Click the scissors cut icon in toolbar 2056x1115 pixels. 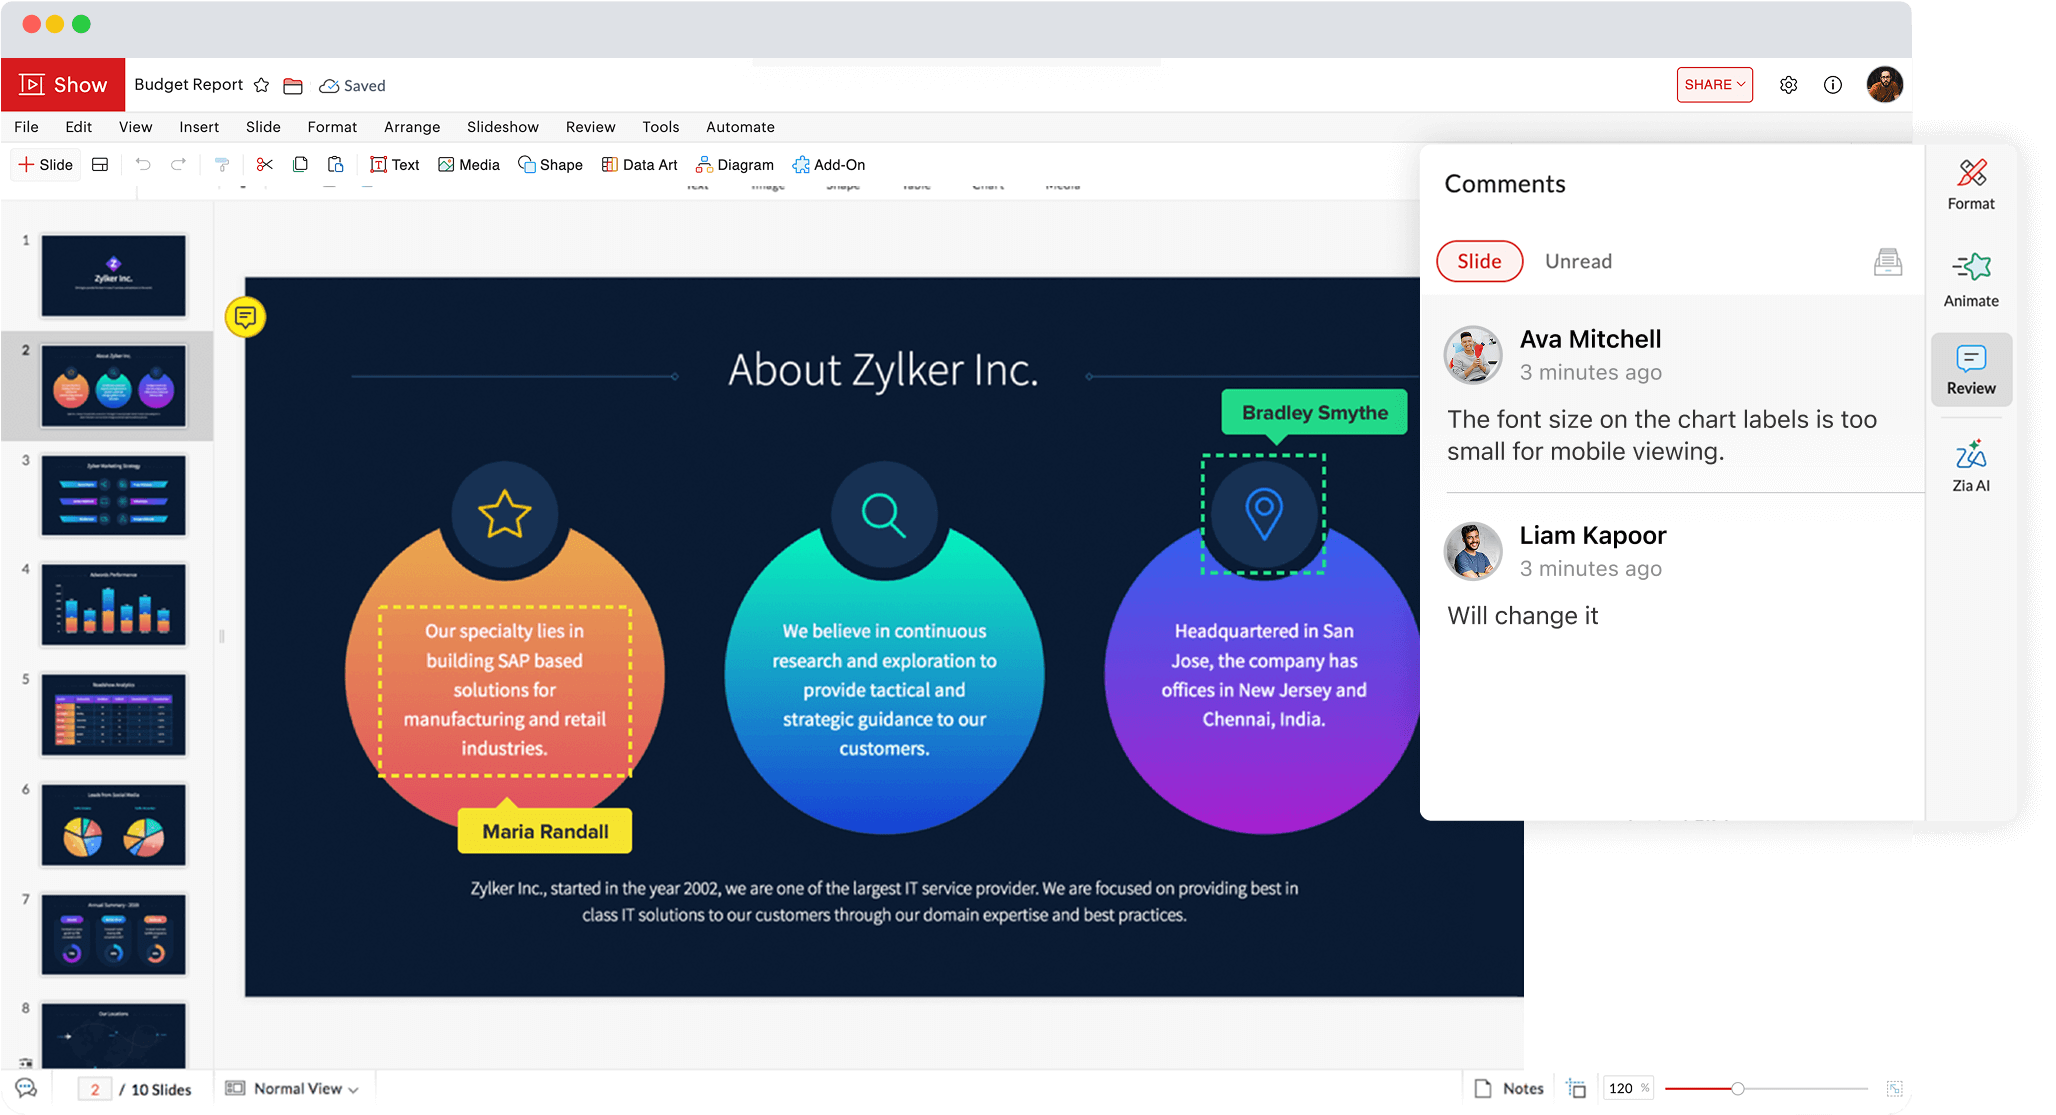(264, 165)
